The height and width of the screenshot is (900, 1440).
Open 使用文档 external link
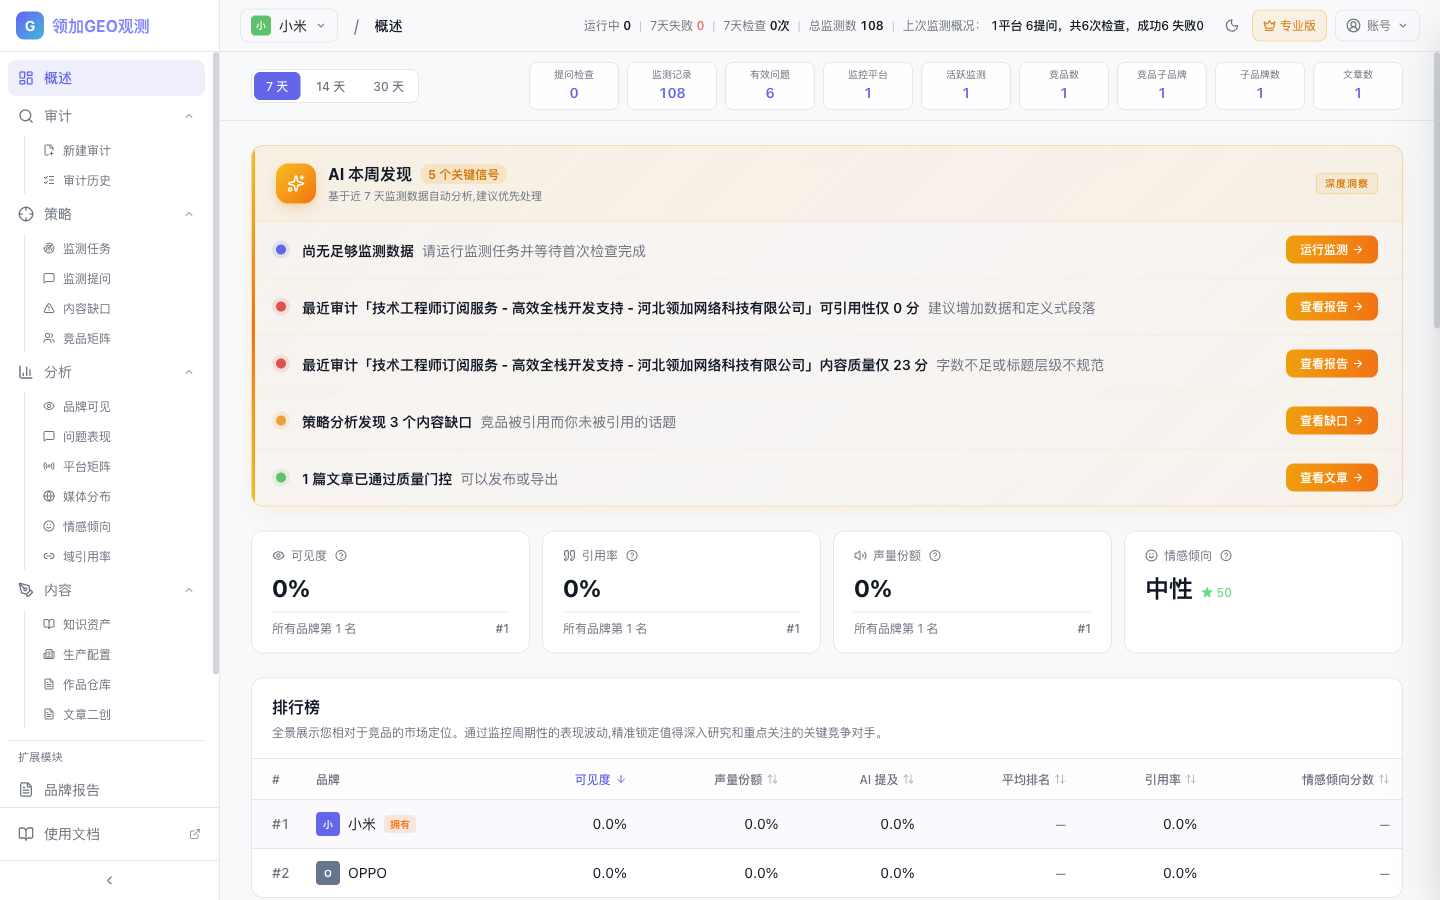pos(109,834)
